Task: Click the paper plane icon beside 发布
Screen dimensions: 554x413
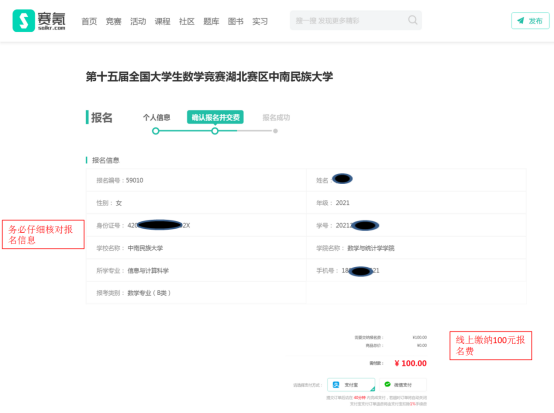Action: tap(520, 20)
